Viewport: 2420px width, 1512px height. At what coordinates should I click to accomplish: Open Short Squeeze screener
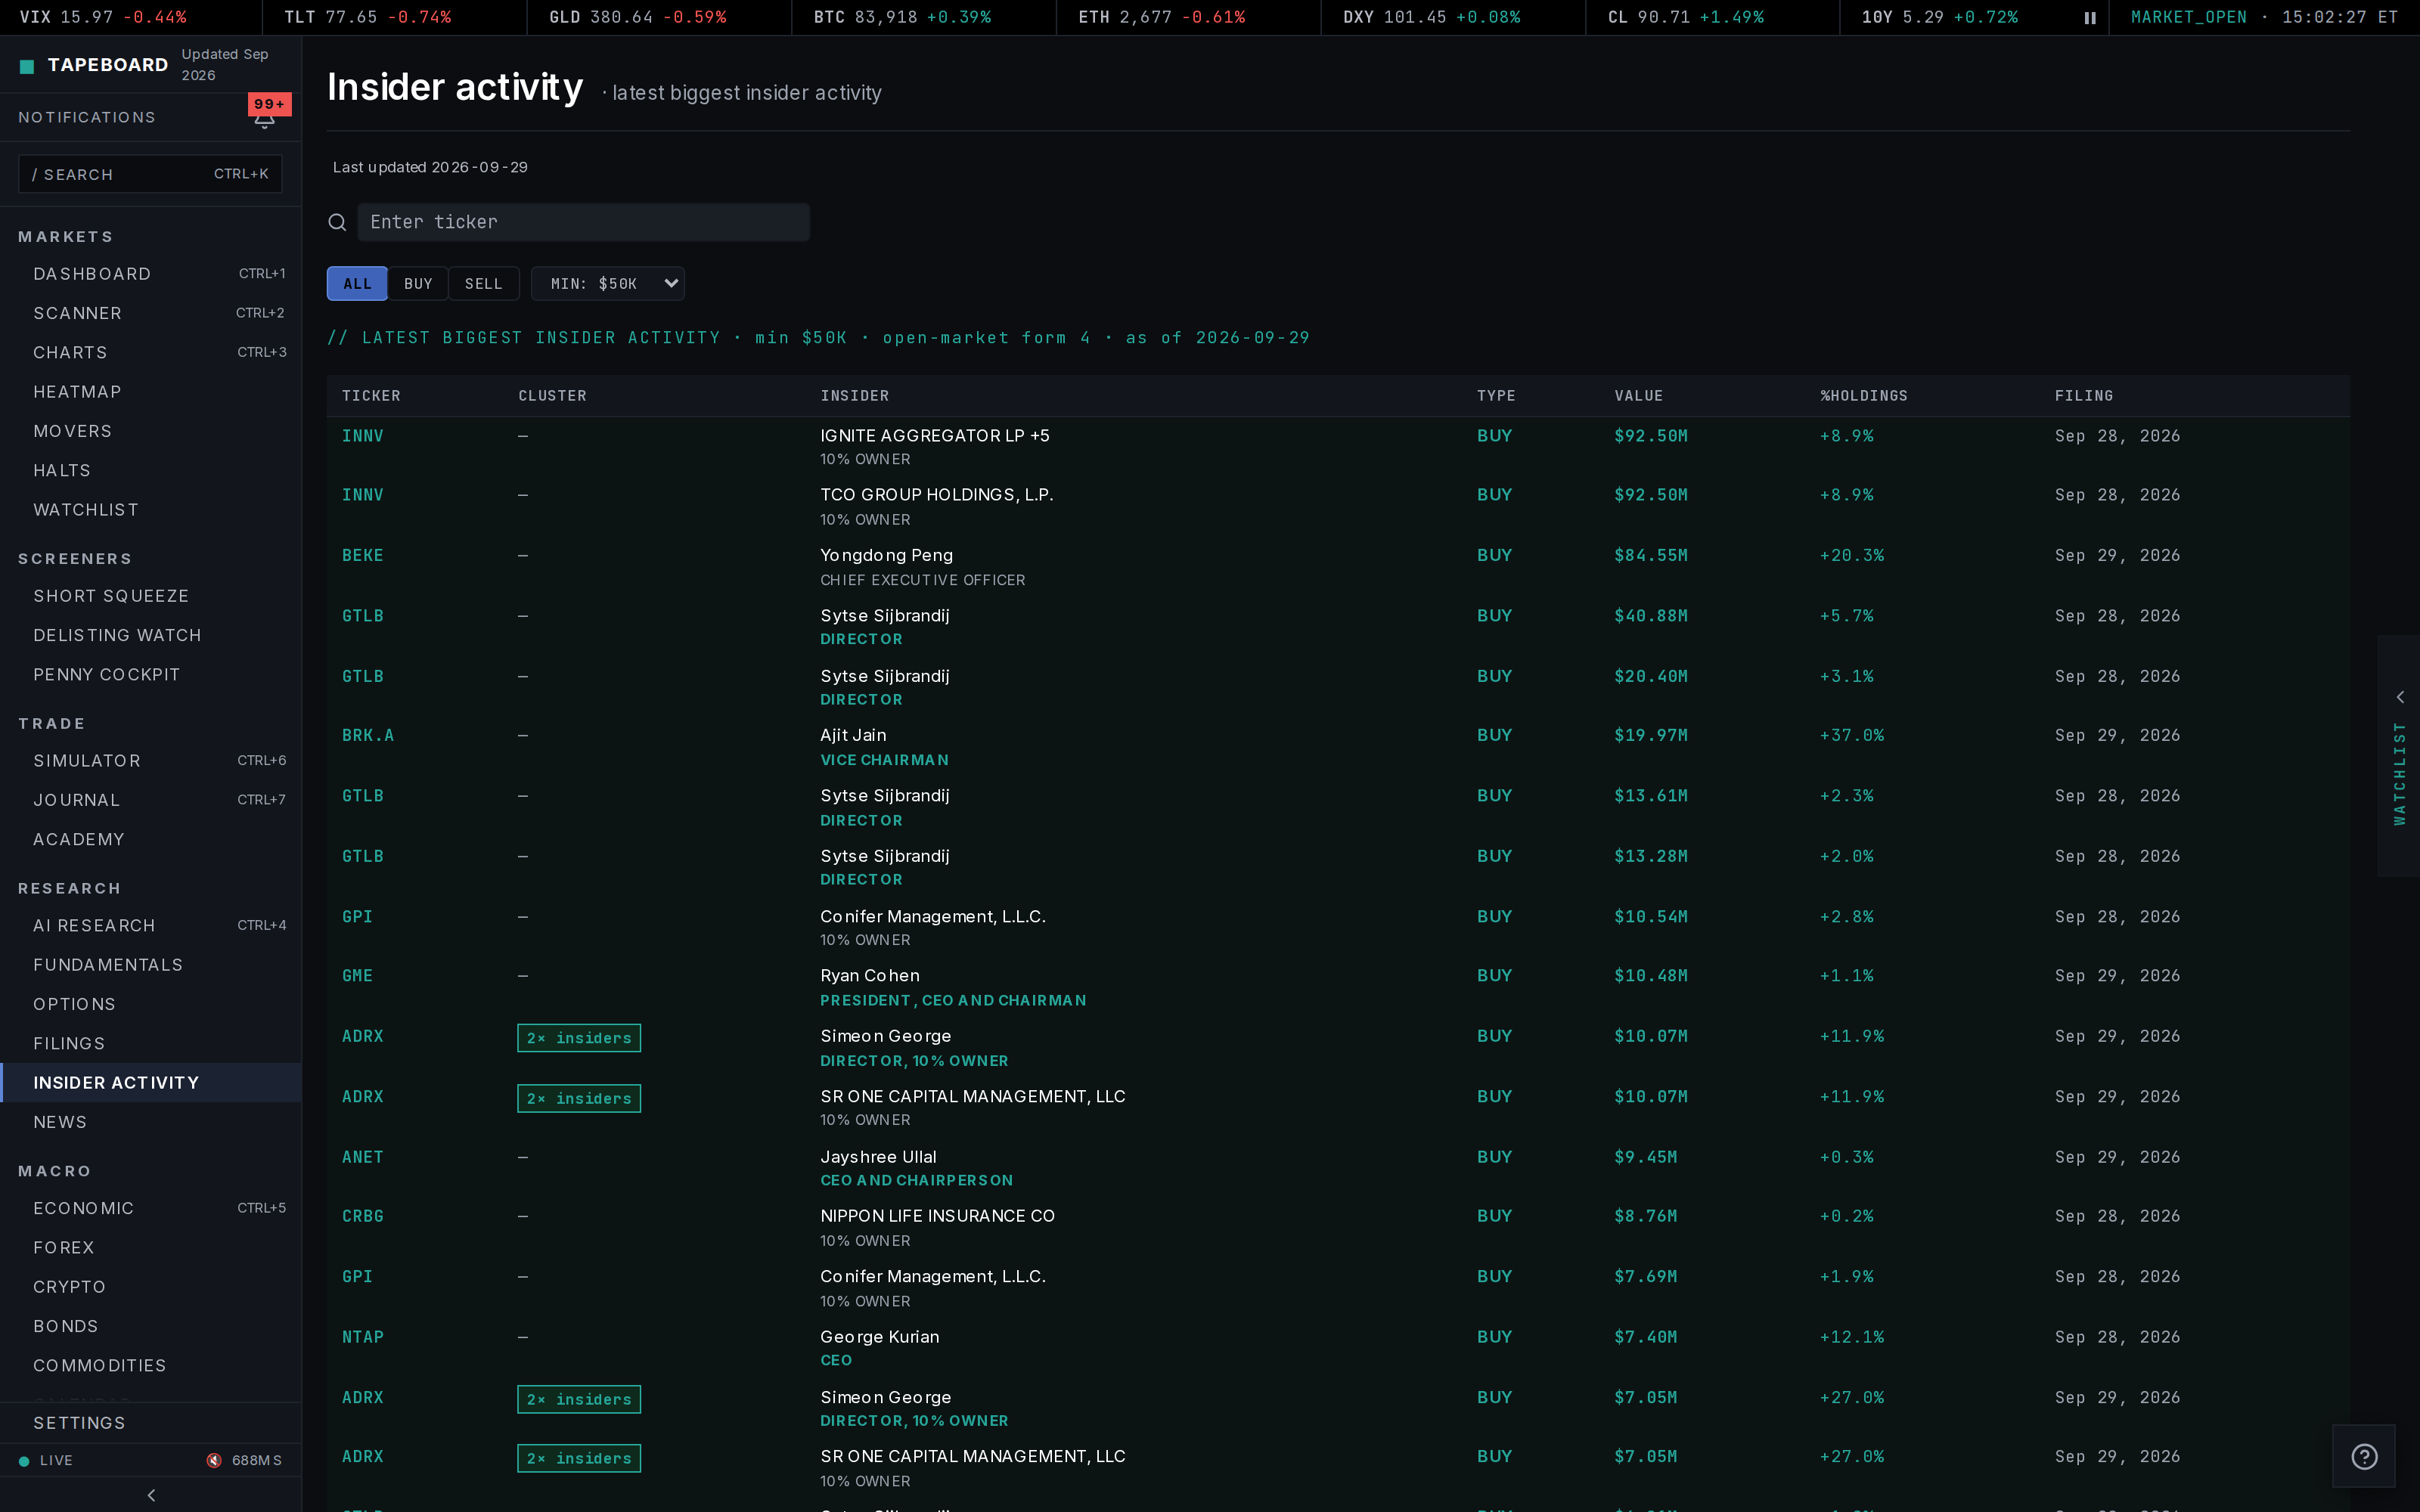151,596
